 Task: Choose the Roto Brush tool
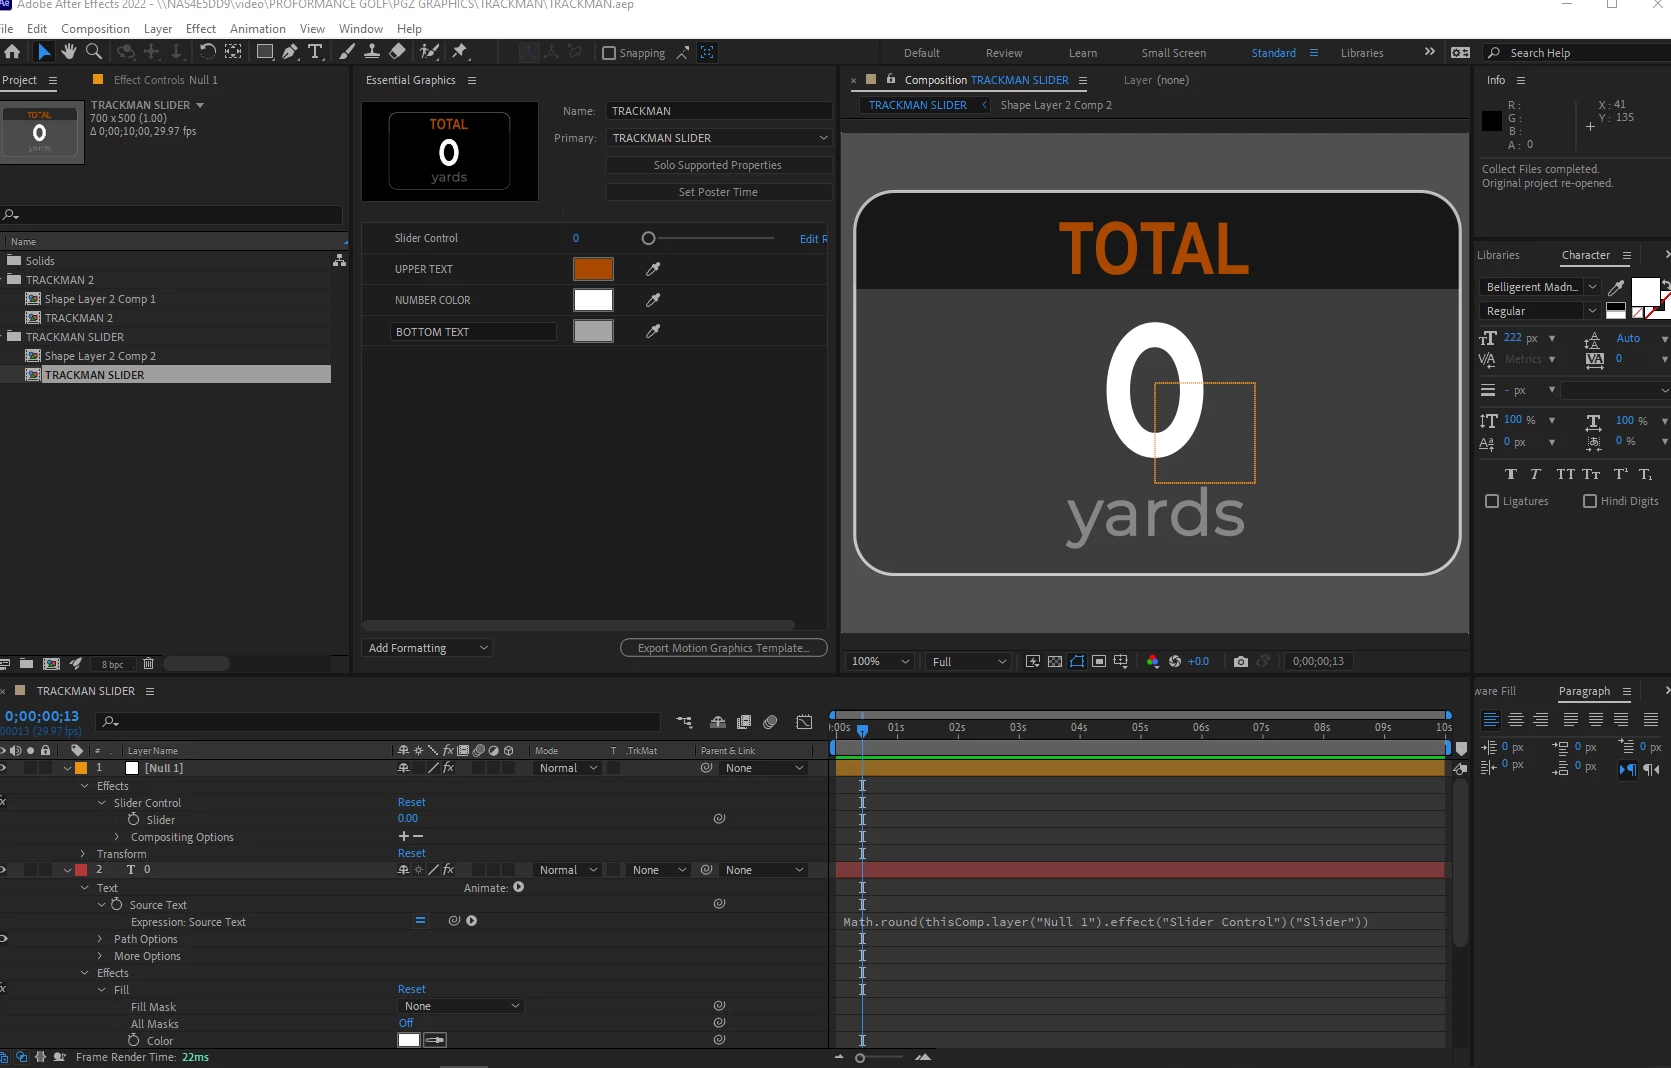click(430, 52)
